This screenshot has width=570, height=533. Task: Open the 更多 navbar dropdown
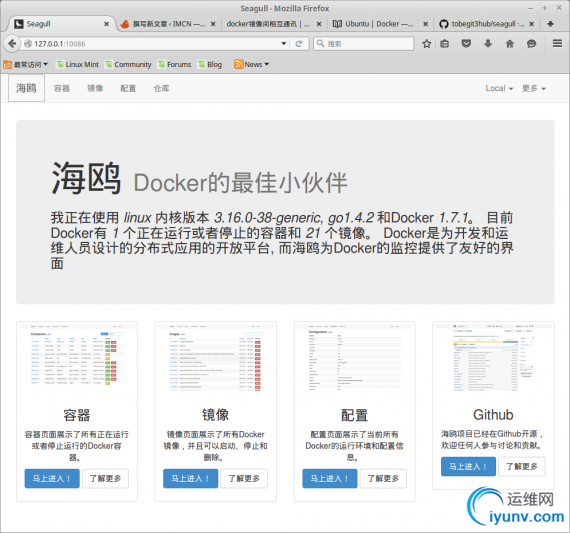click(x=534, y=88)
